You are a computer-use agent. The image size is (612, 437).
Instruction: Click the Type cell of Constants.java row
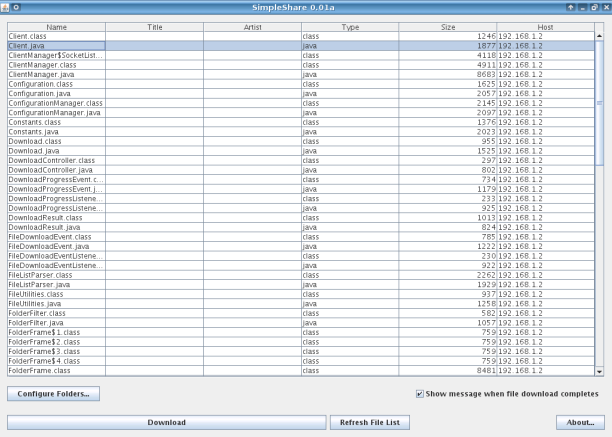tap(350, 132)
